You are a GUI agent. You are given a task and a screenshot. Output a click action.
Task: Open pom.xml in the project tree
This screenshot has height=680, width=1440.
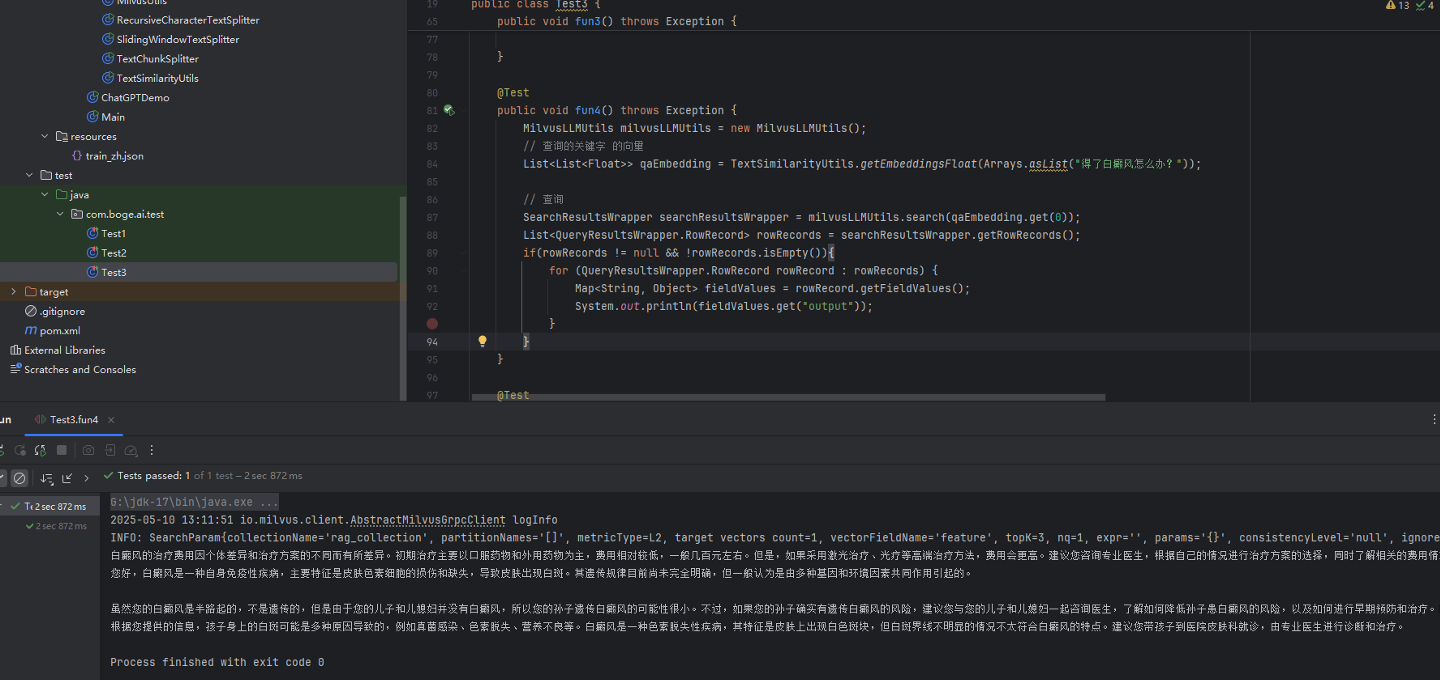coord(59,331)
